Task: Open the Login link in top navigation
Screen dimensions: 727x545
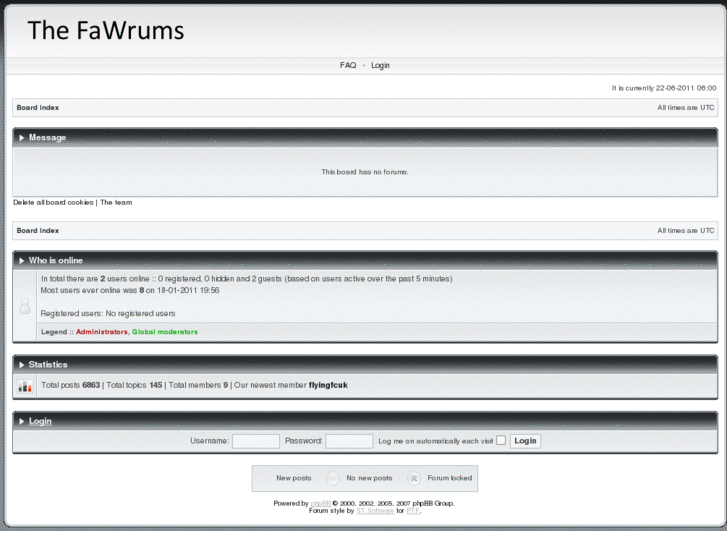Action: [380, 65]
